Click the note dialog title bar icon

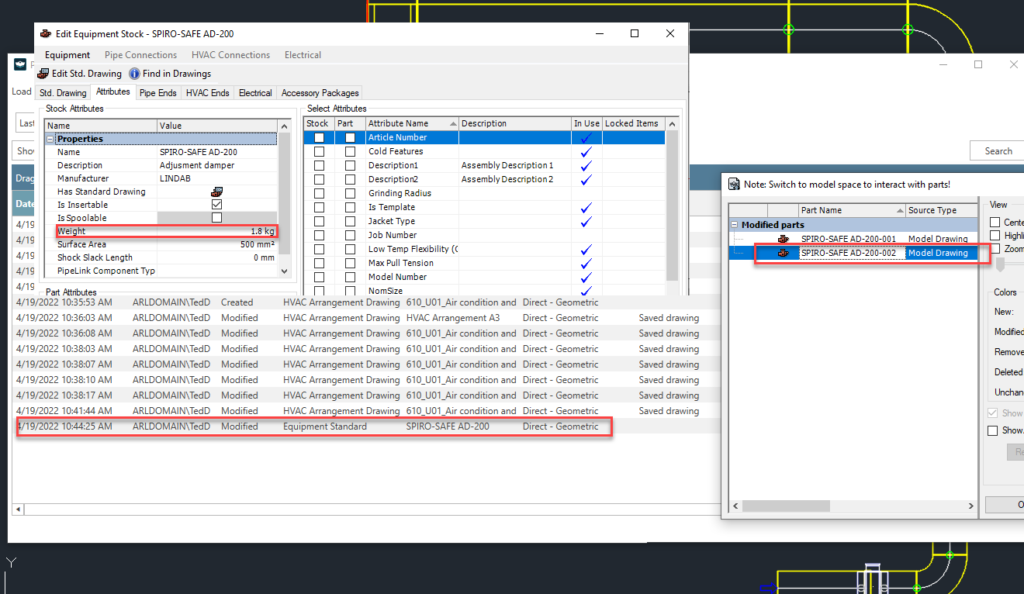point(733,184)
